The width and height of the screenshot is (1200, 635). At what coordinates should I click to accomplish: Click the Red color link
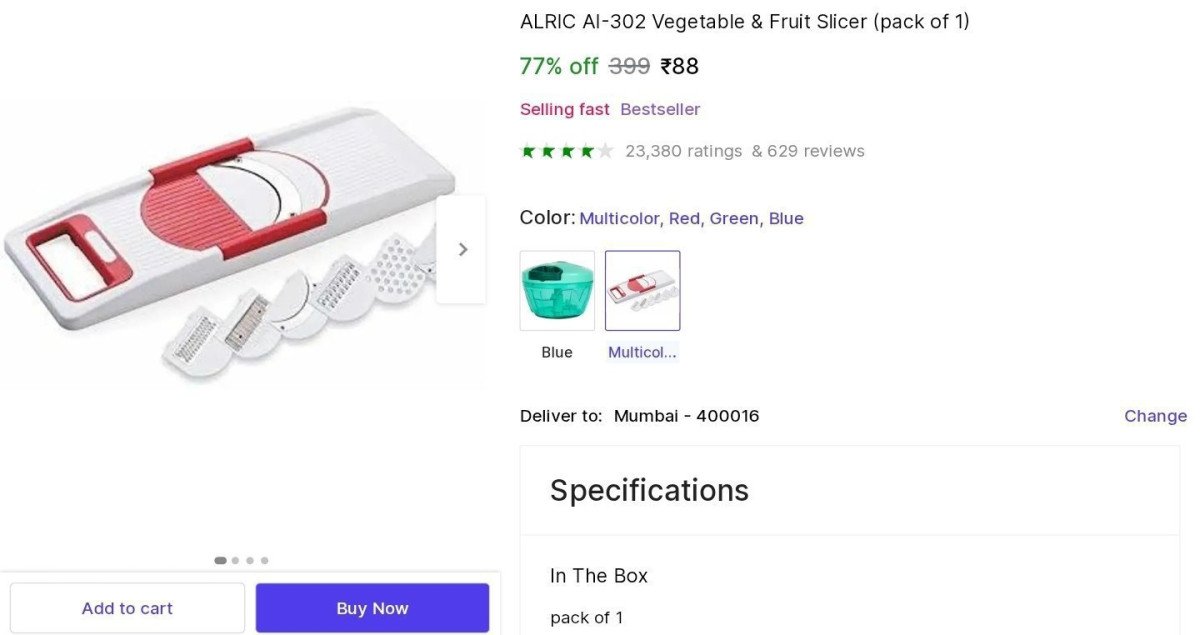coord(684,218)
